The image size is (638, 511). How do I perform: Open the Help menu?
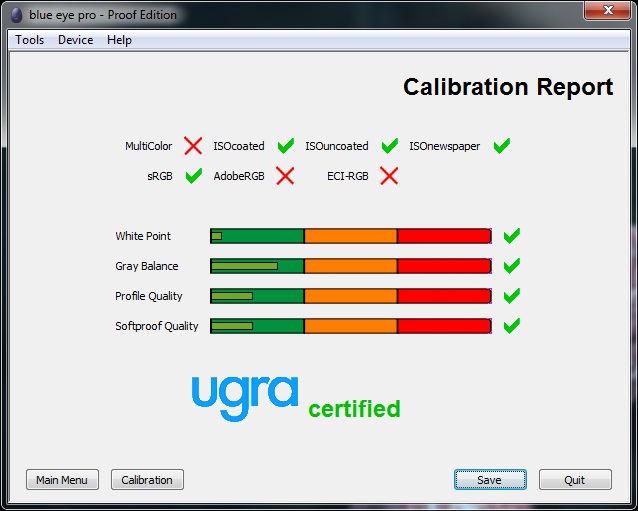click(119, 40)
